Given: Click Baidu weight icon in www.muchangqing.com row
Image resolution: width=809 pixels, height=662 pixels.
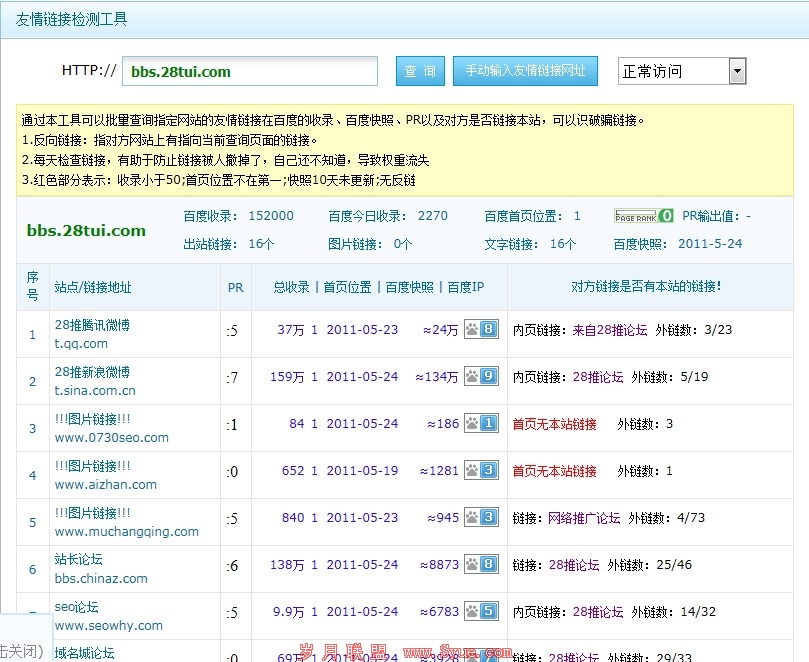Looking at the screenshot, I should 481,518.
